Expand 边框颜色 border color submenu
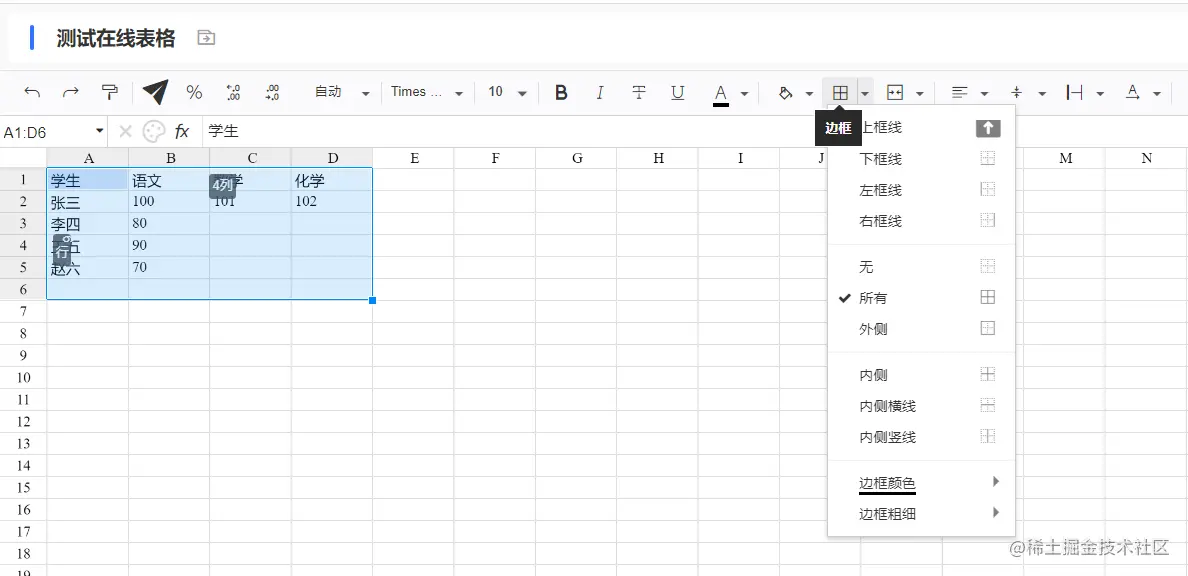The image size is (1188, 576). click(x=921, y=483)
